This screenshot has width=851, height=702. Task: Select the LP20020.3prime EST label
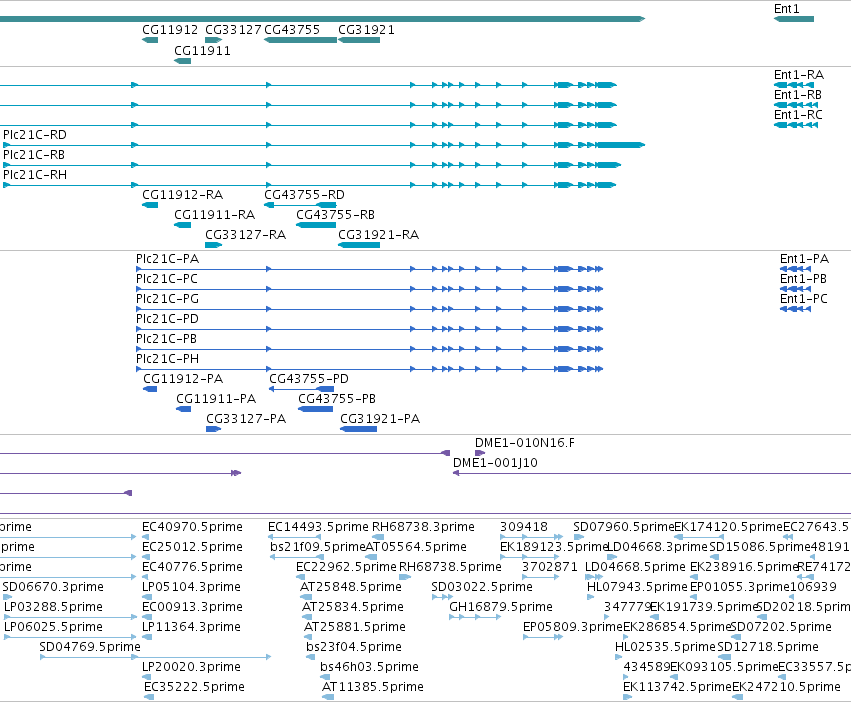(x=191, y=667)
